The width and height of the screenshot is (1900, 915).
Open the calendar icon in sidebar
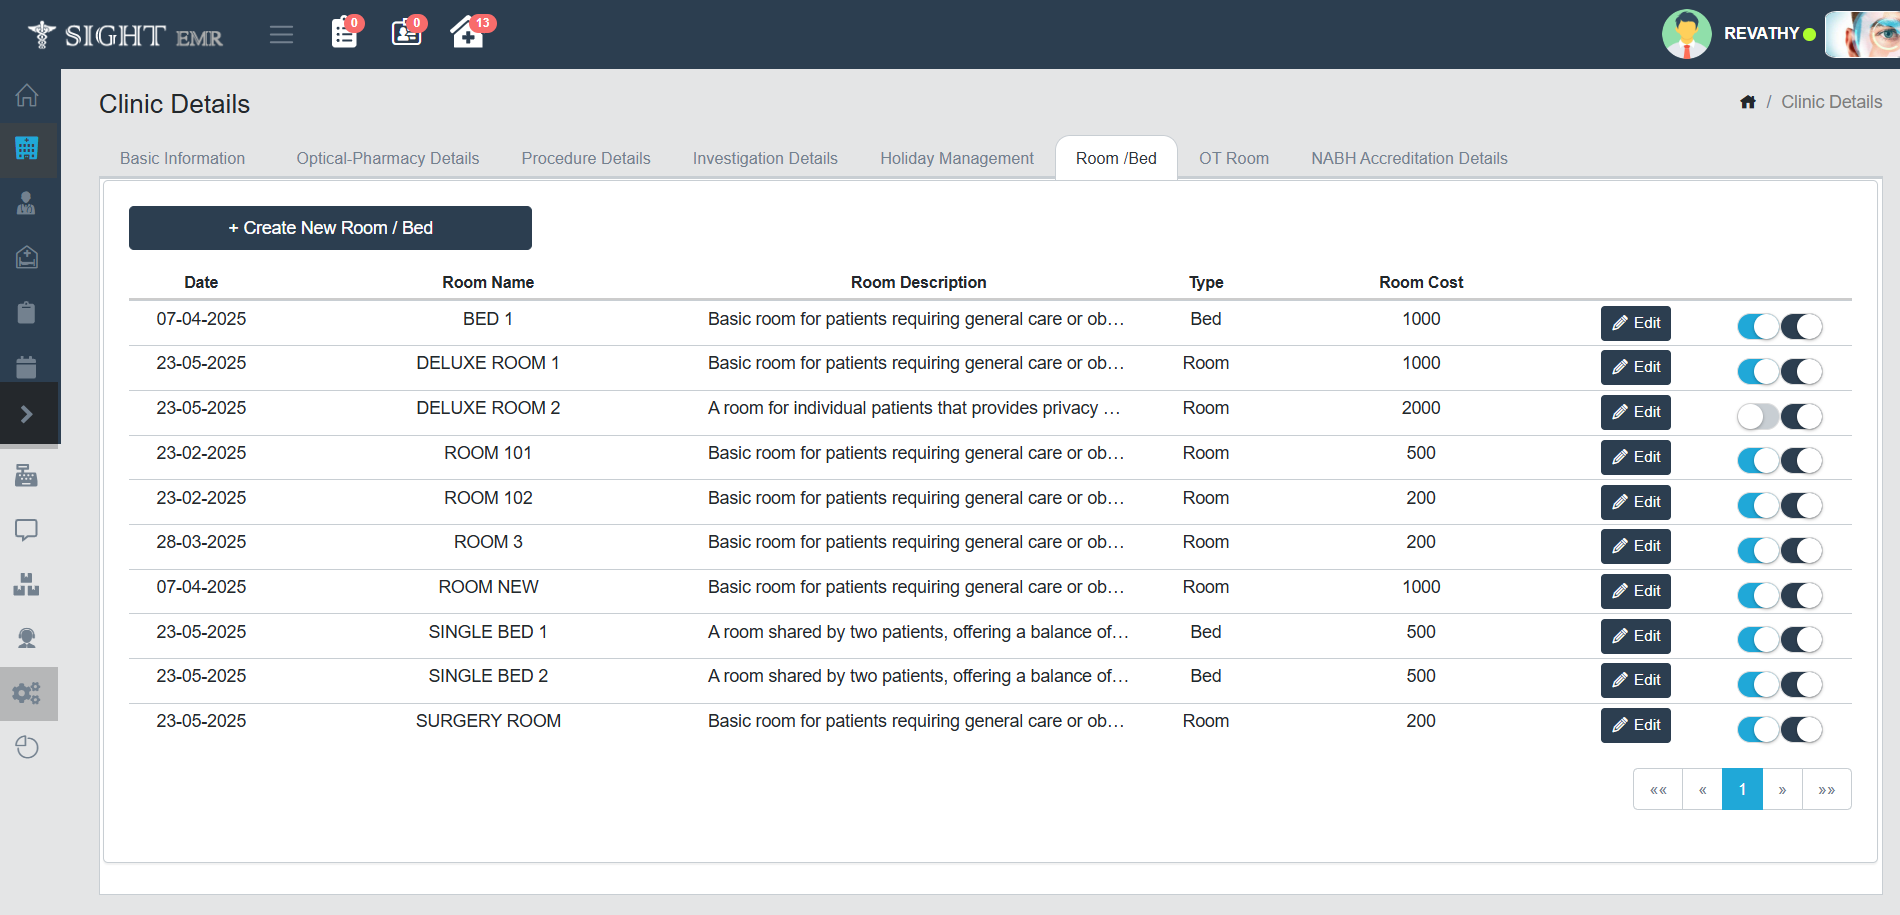click(27, 367)
